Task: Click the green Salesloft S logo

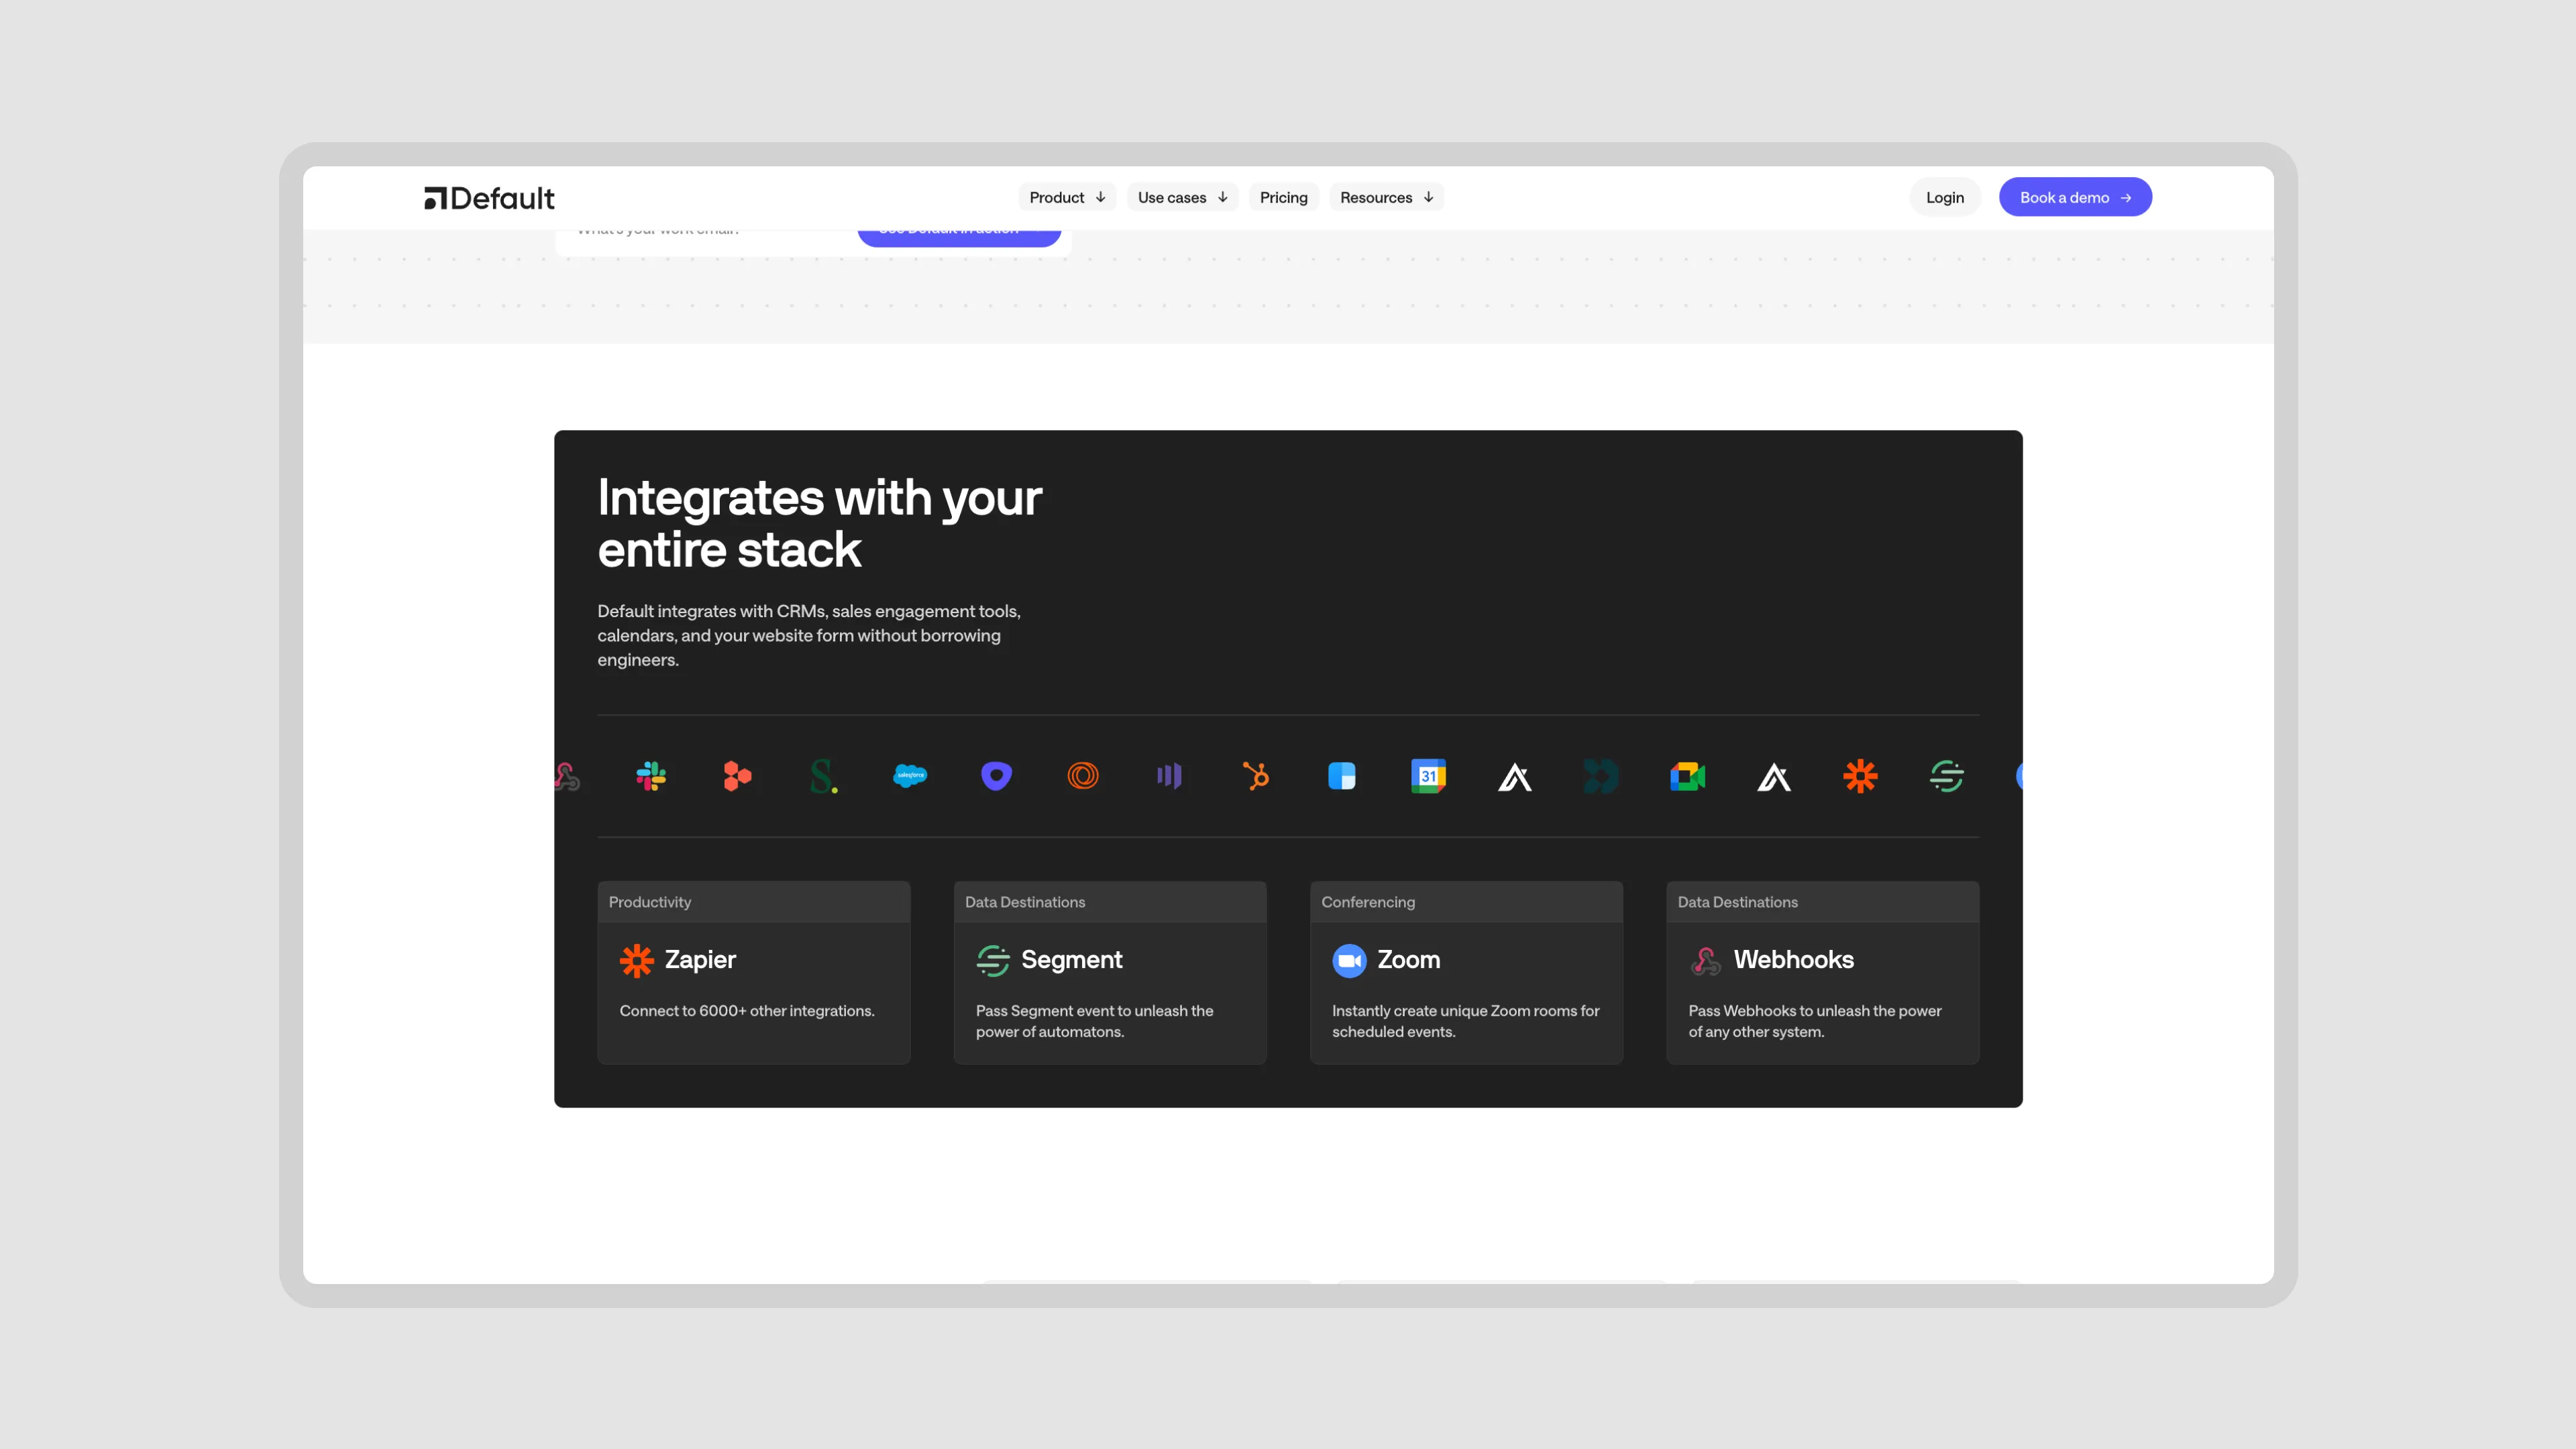Action: (823, 776)
